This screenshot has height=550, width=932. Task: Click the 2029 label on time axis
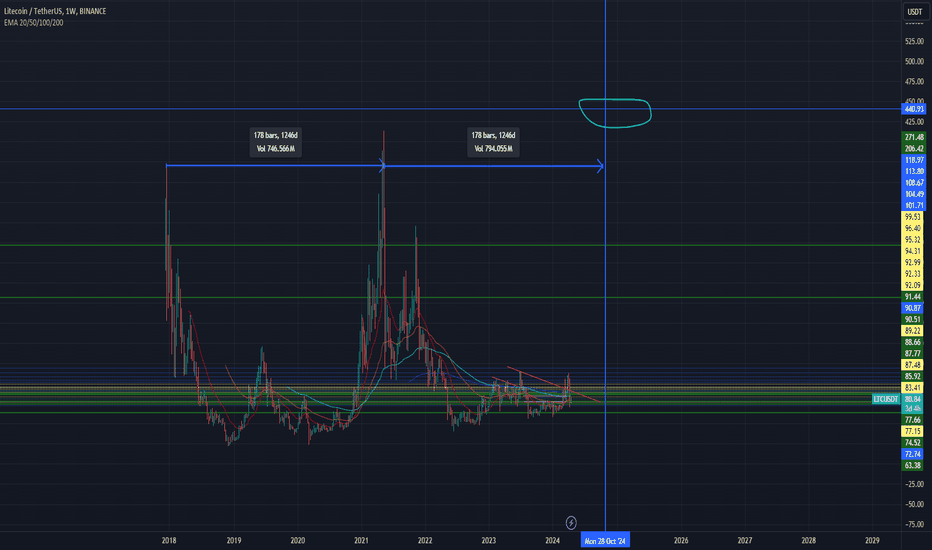coord(872,540)
